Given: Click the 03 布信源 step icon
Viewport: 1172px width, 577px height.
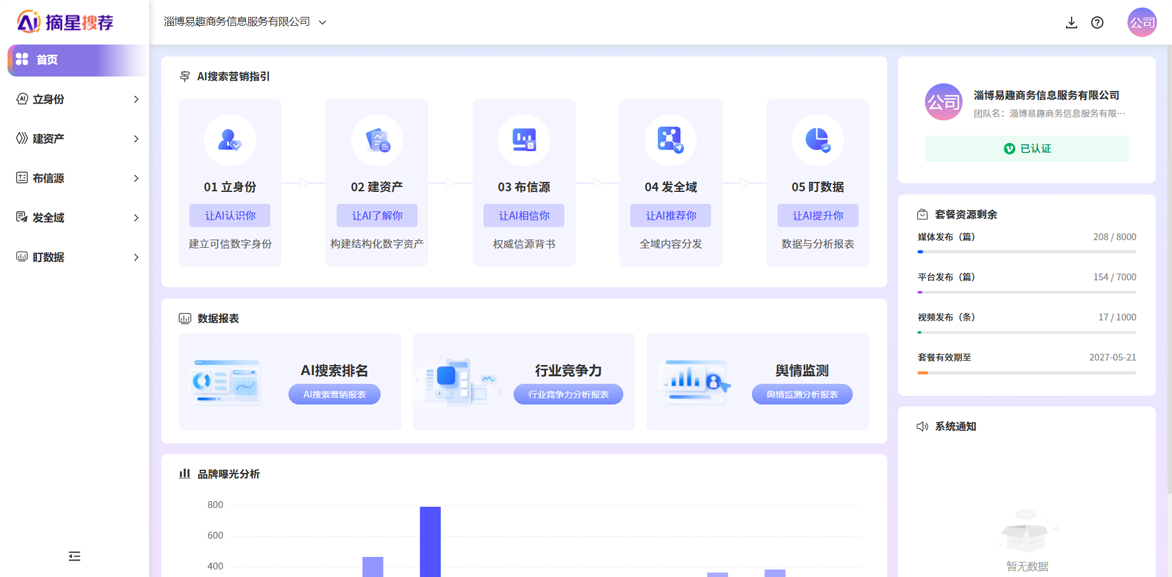Looking at the screenshot, I should (x=524, y=140).
